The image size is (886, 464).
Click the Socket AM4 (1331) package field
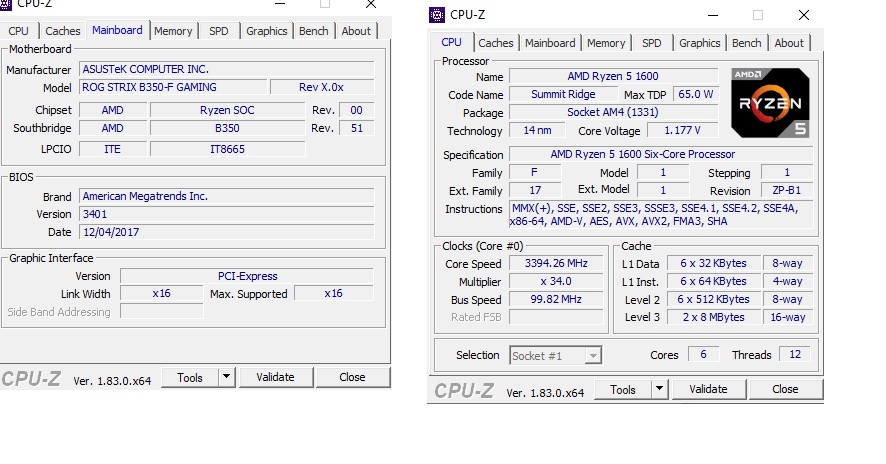click(x=613, y=112)
